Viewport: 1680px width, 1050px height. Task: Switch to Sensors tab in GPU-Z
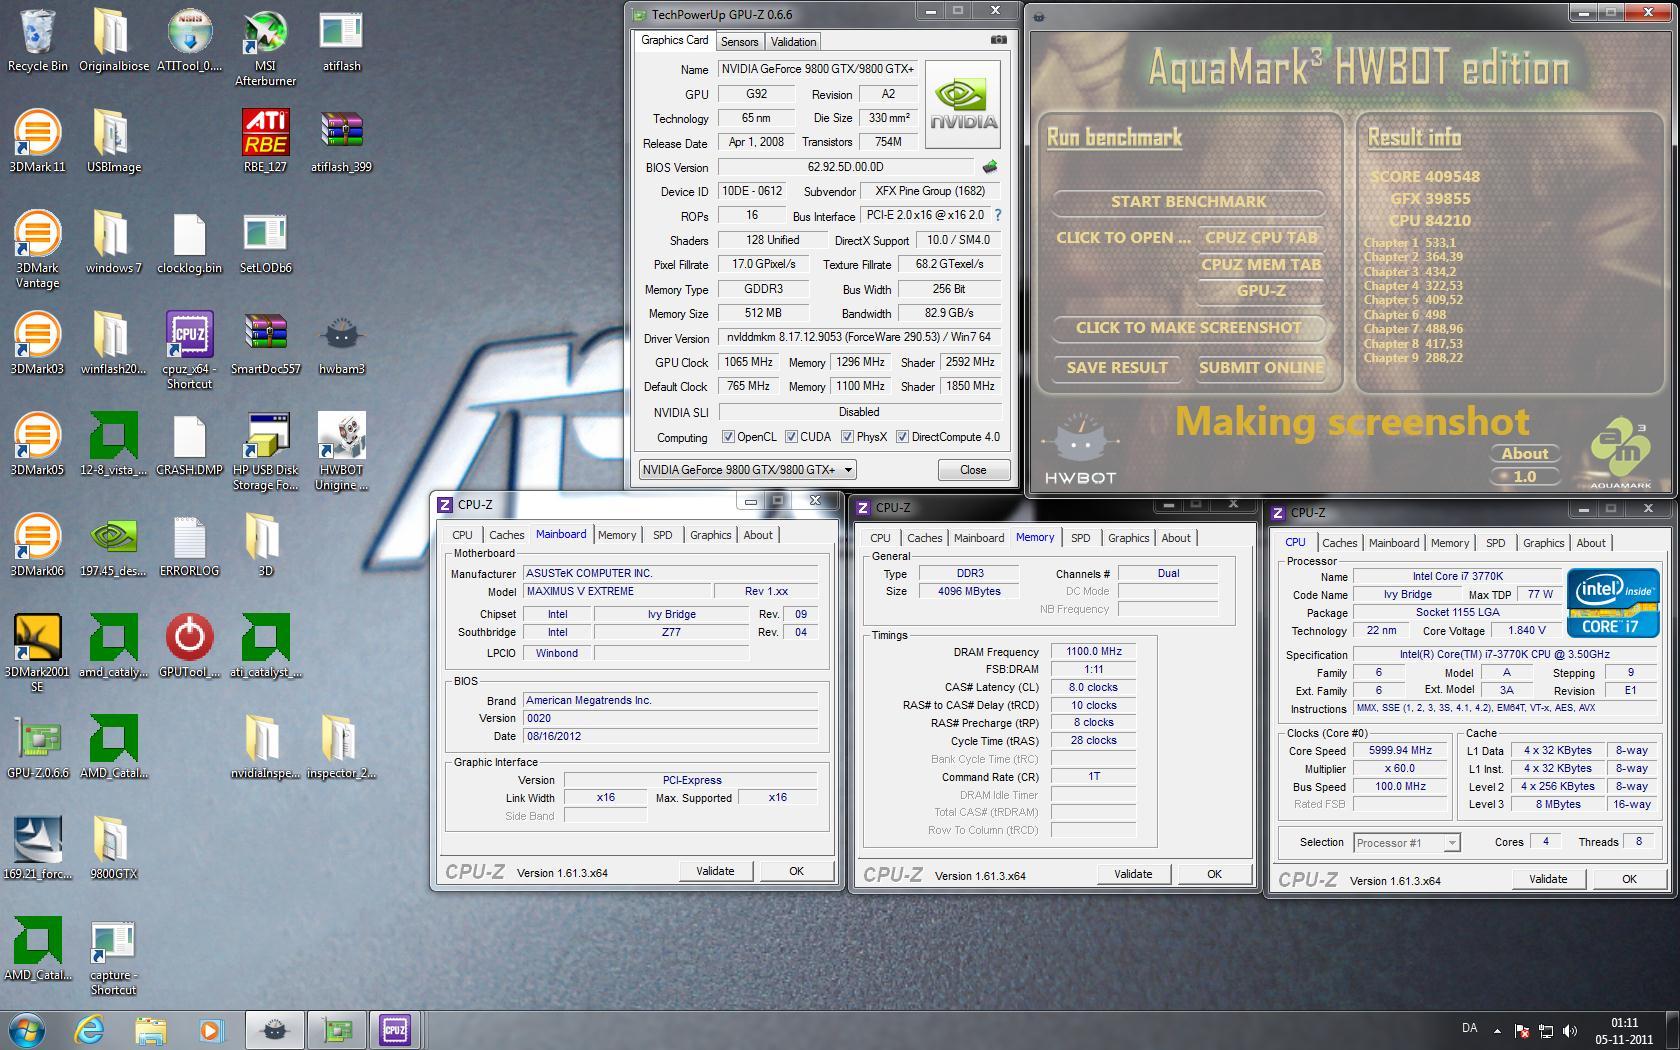coord(740,42)
